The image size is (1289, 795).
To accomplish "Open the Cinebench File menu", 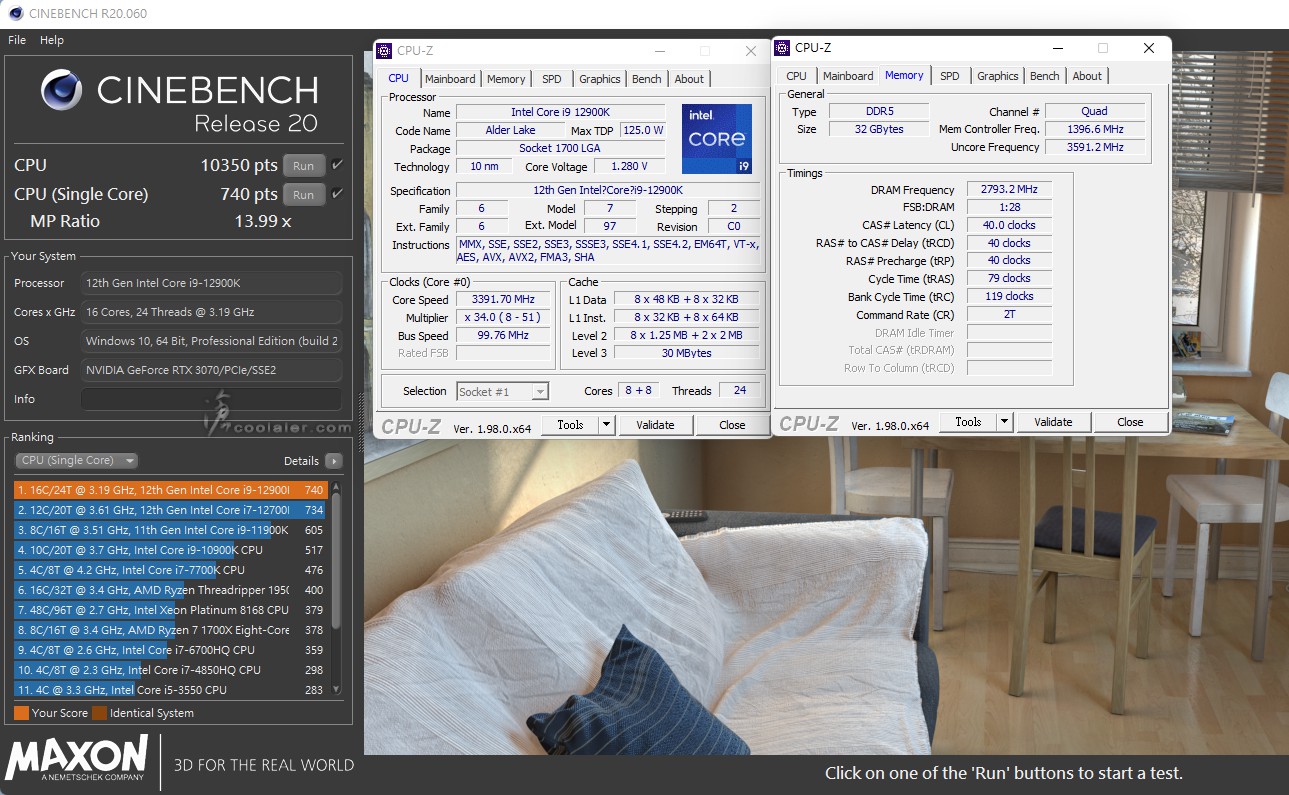I will [17, 40].
